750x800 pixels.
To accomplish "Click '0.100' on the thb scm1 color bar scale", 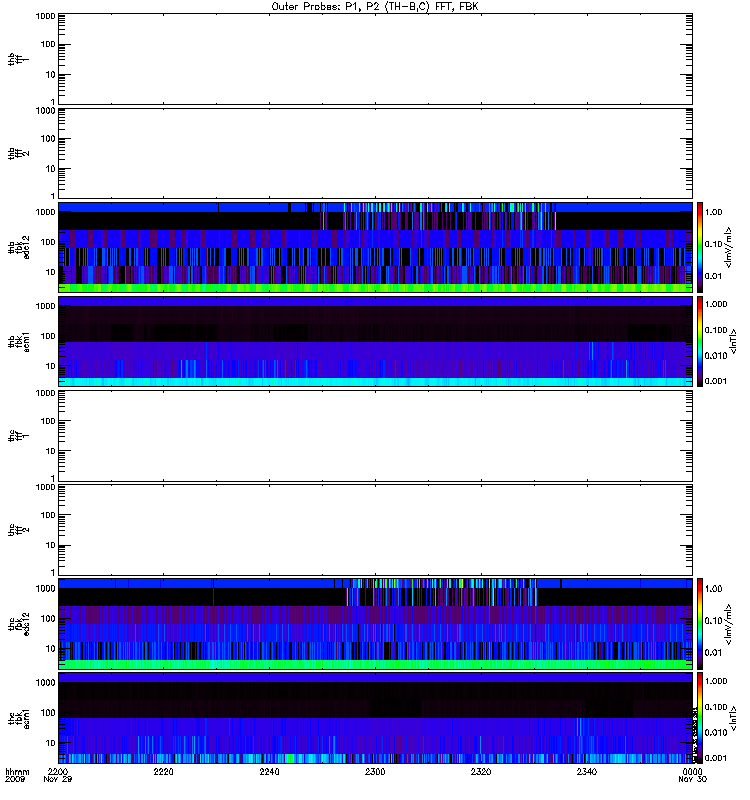I will (x=716, y=330).
